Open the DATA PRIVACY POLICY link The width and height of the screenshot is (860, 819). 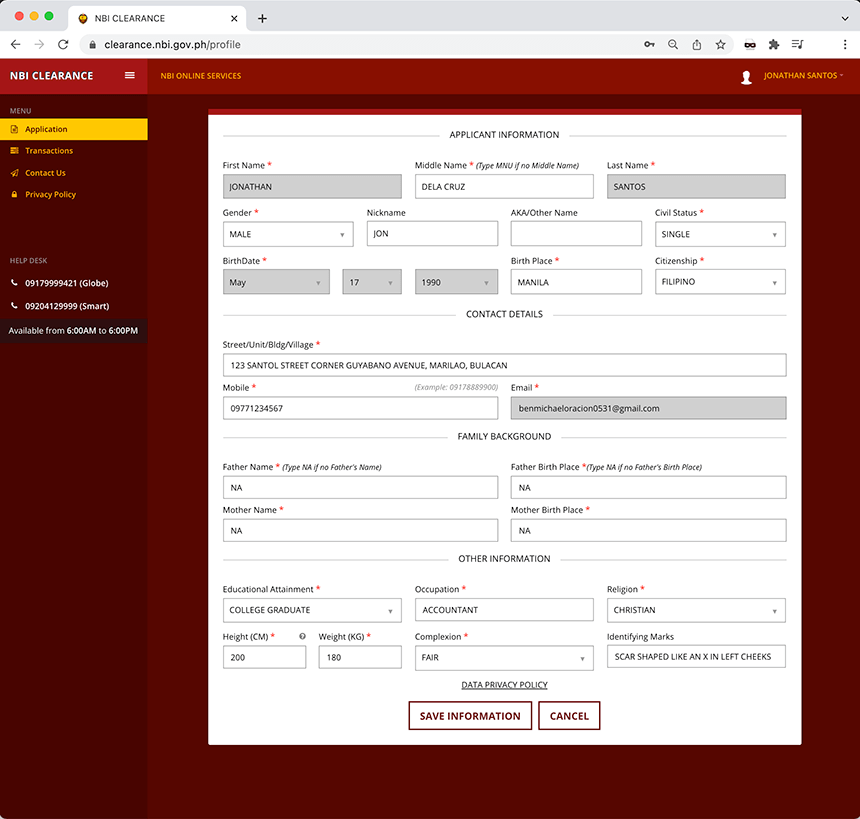(504, 684)
